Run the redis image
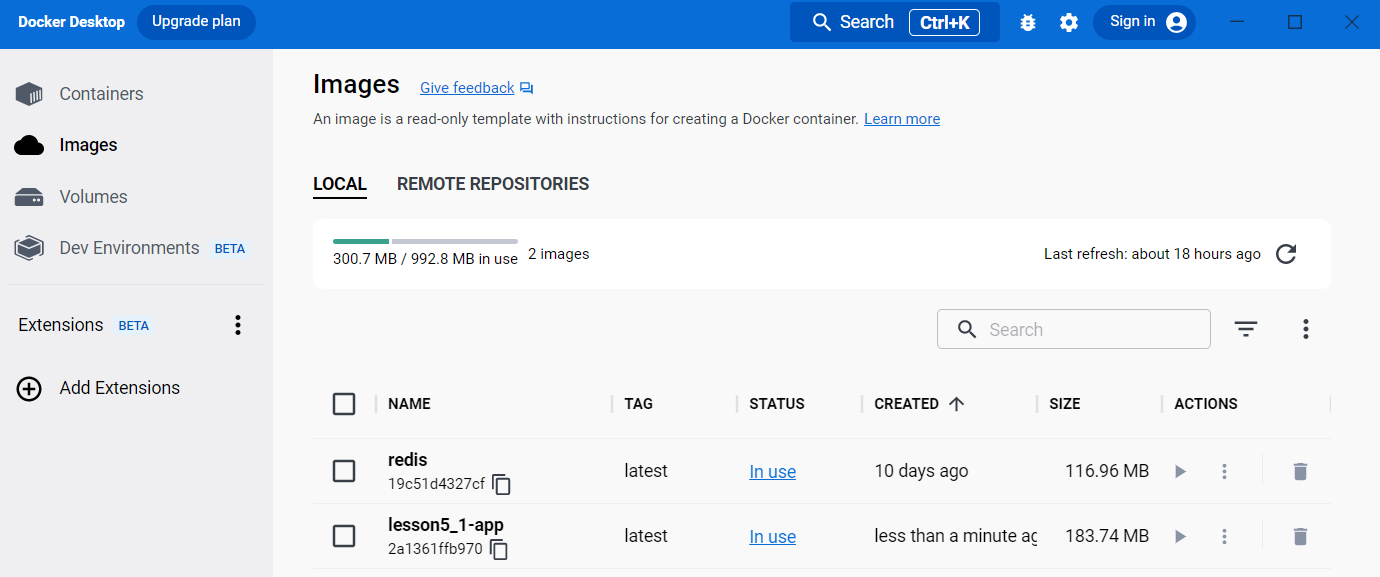The height and width of the screenshot is (577, 1380). 1181,471
